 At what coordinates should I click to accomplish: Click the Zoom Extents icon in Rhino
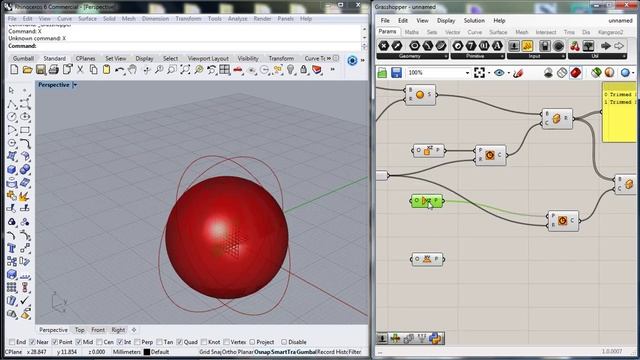(x=185, y=70)
